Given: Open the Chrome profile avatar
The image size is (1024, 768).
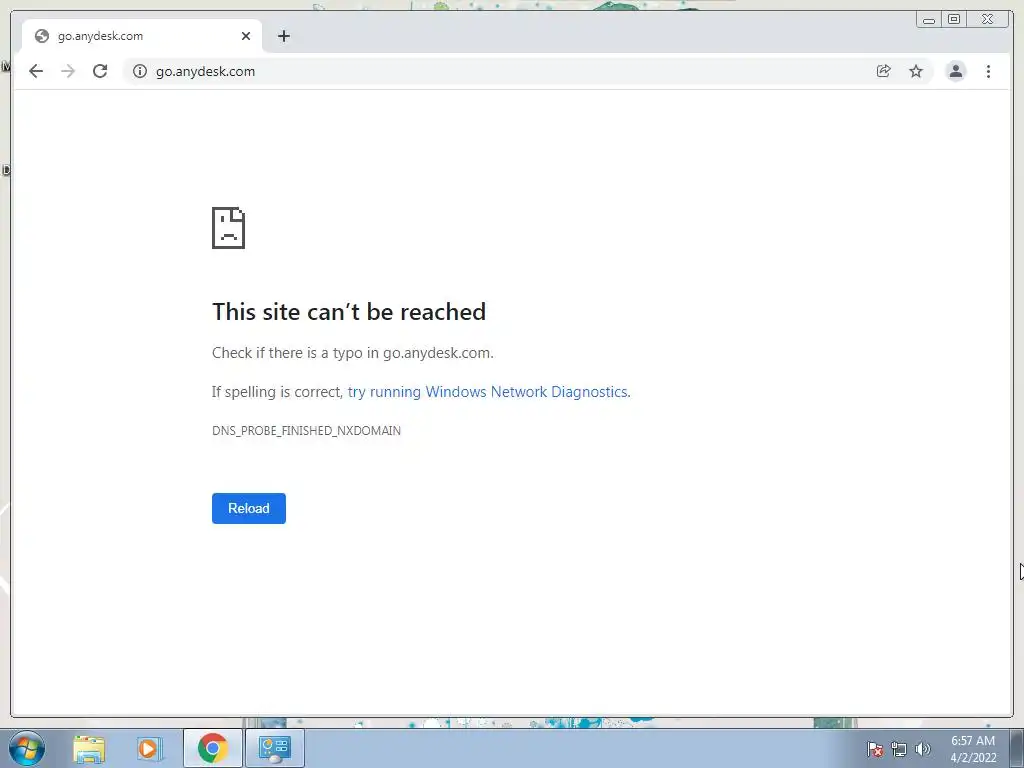Looking at the screenshot, I should tap(956, 71).
